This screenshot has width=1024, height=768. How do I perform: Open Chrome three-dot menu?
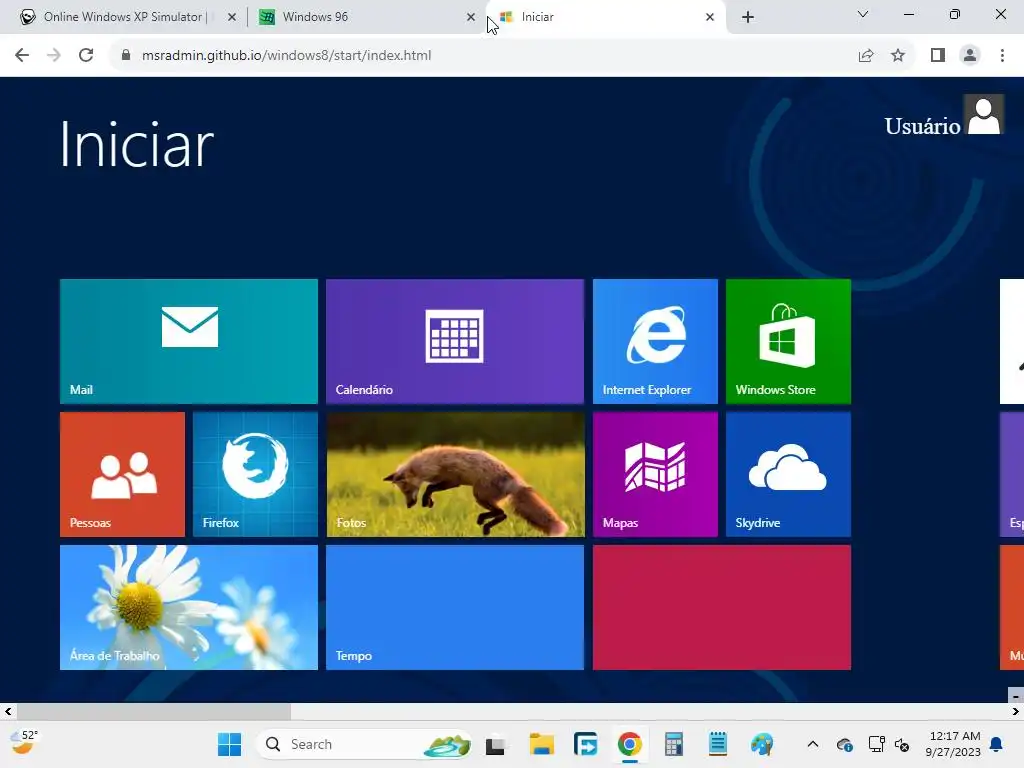click(1002, 56)
